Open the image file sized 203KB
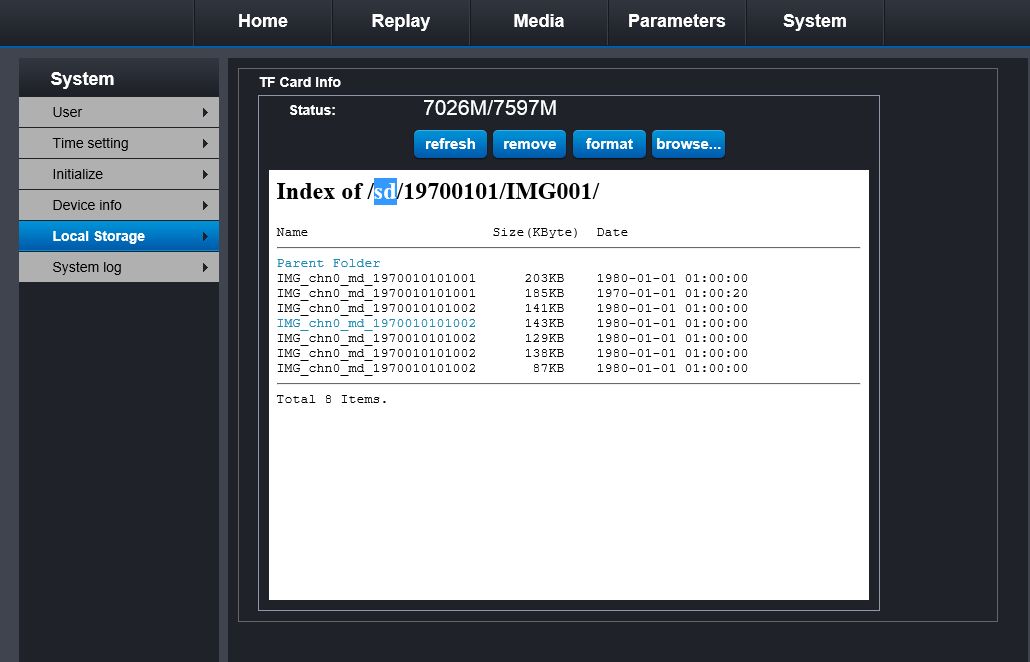 376,278
